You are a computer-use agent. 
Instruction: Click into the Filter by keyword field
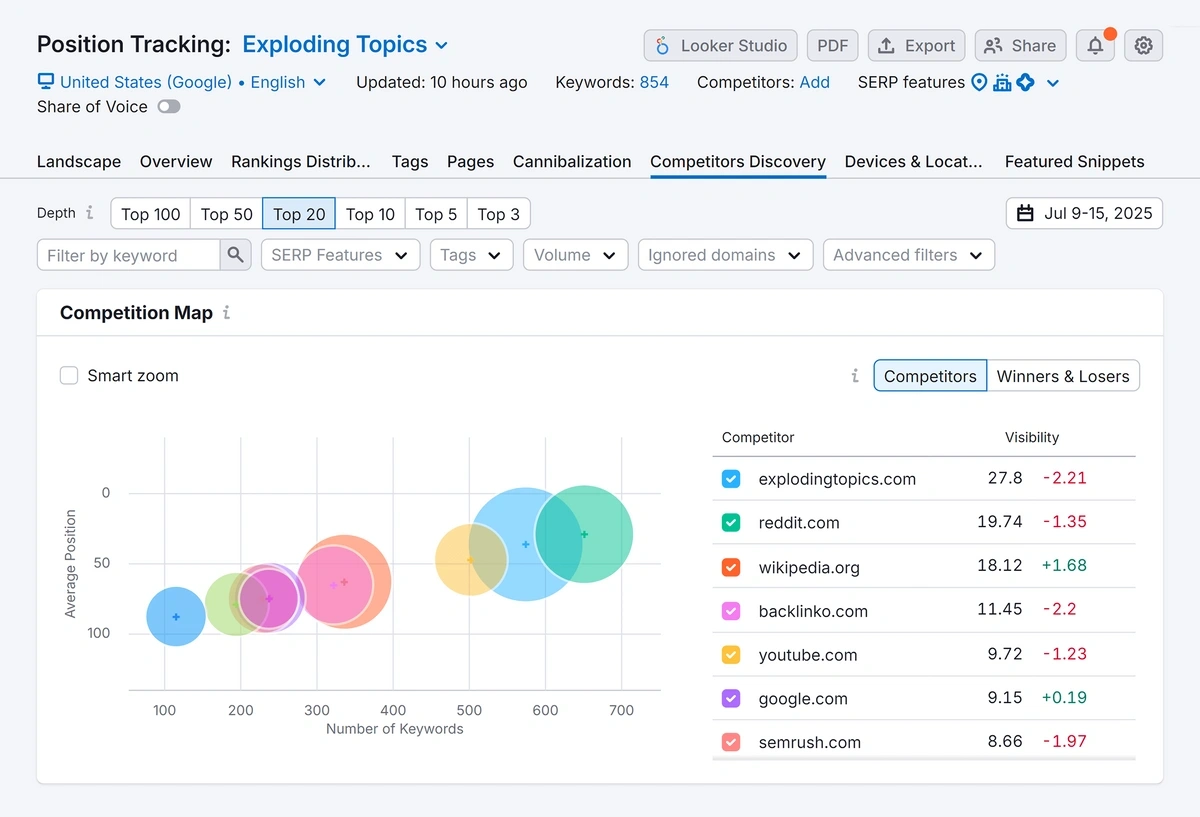(129, 255)
